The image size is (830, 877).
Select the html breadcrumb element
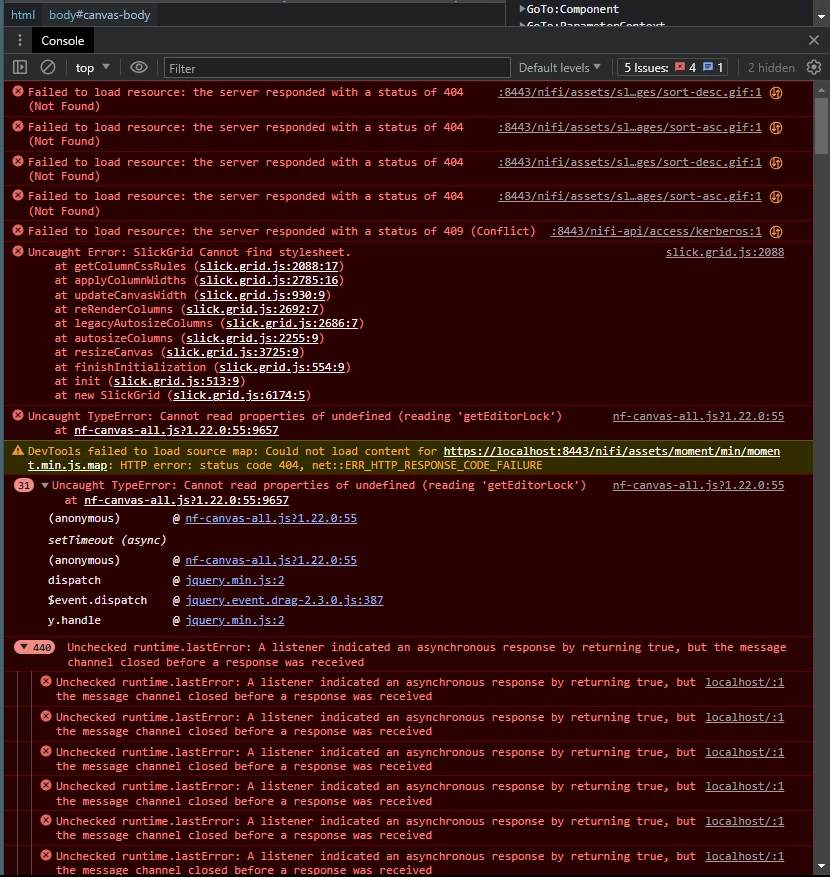pos(23,15)
